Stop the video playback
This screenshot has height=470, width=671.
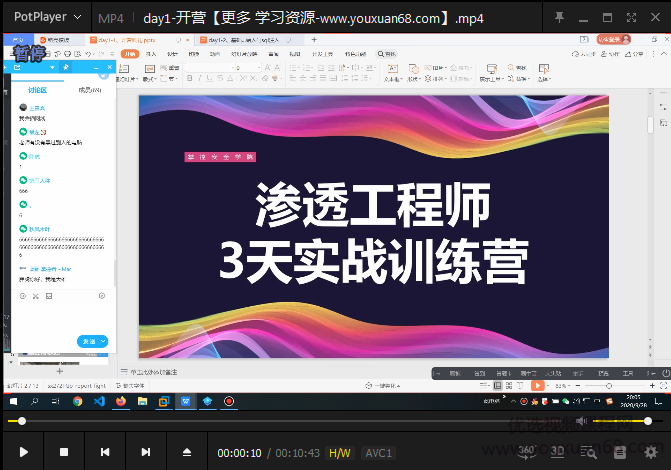click(64, 452)
